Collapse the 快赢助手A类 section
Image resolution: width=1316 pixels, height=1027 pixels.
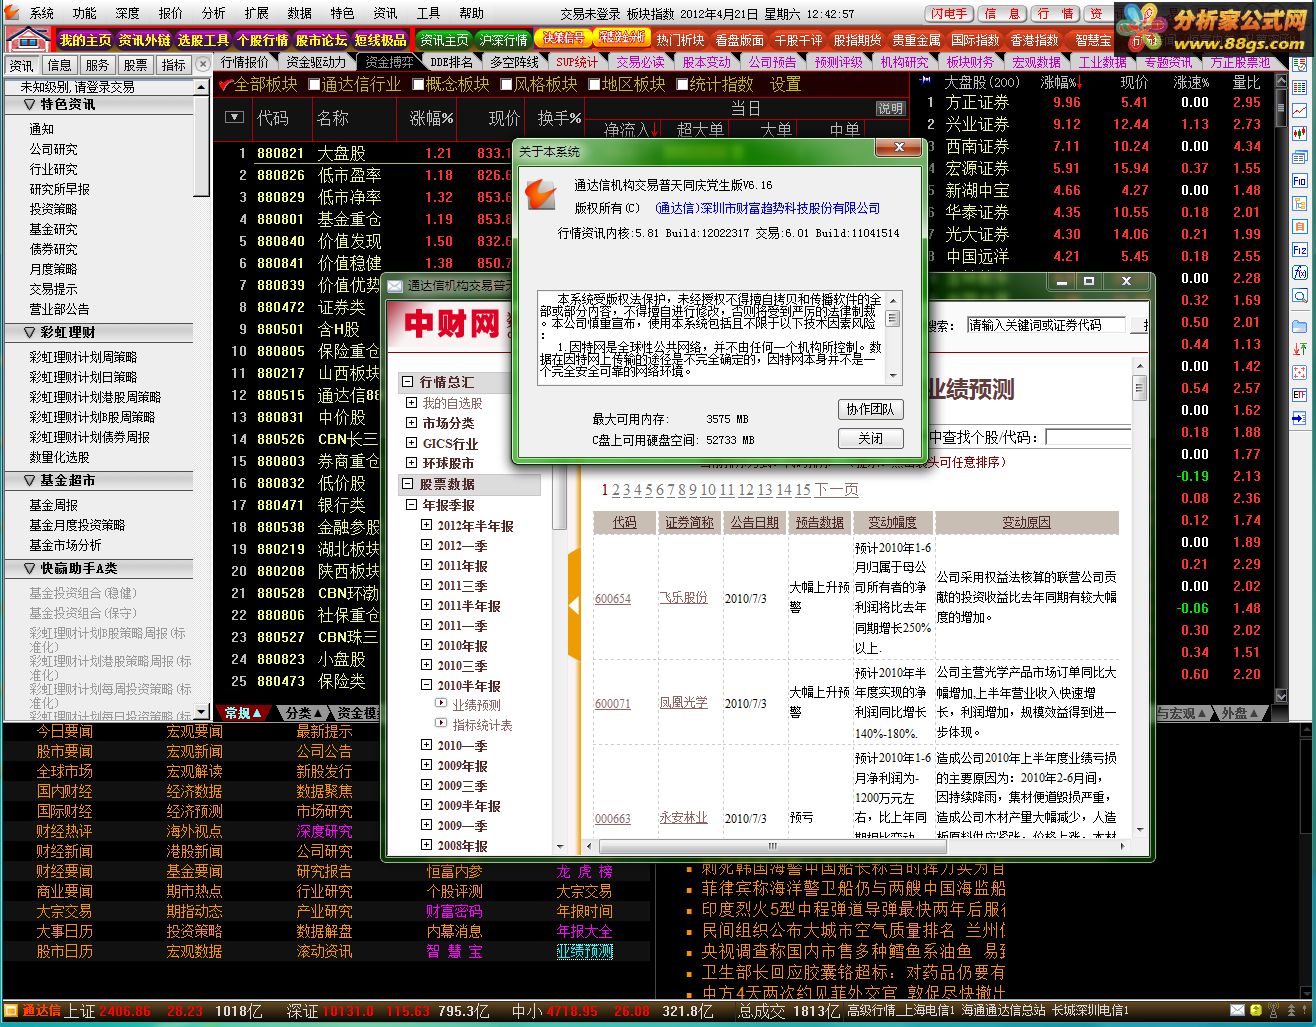28,568
